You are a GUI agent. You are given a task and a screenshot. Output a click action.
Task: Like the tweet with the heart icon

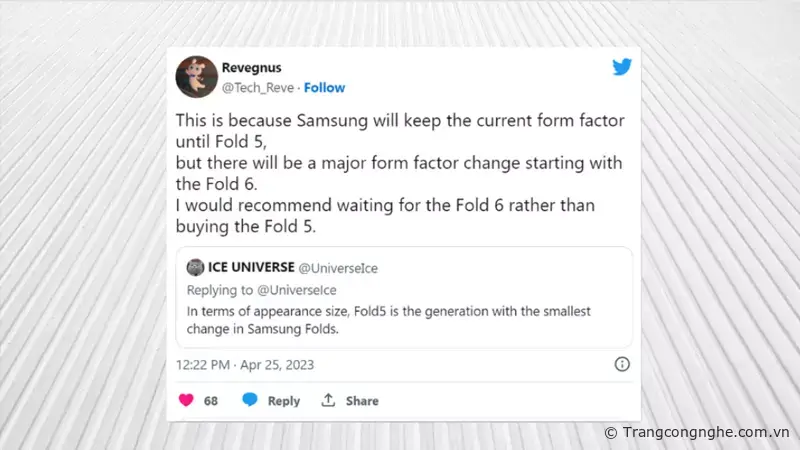pyautogui.click(x=186, y=400)
